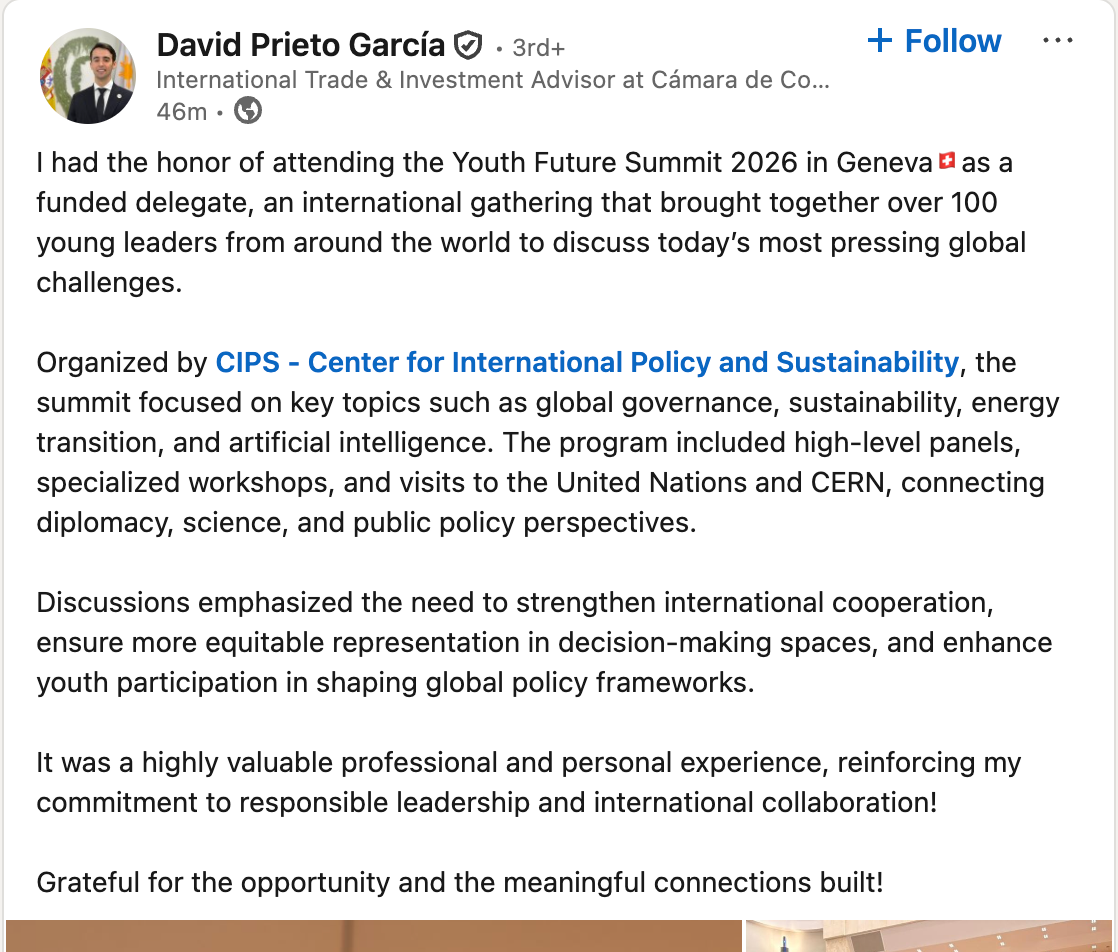This screenshot has height=952, width=1118.
Task: Click the 46m post timestamp
Action: 181,111
